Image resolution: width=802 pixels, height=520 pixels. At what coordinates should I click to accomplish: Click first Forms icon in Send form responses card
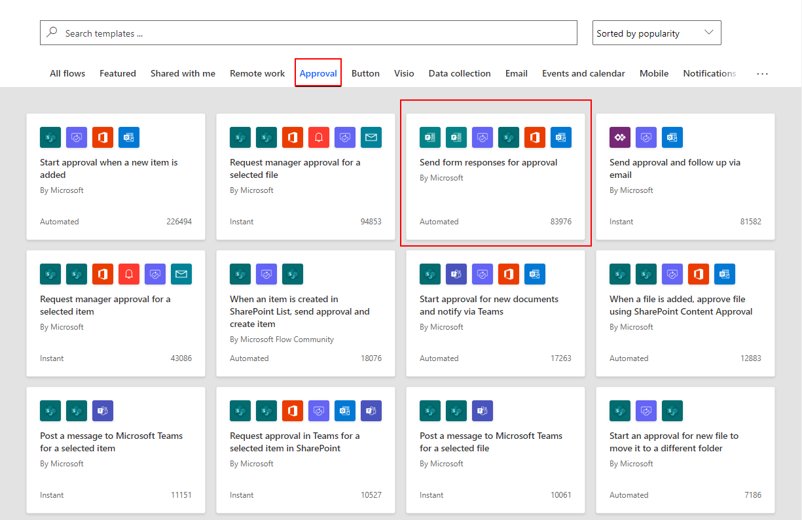[430, 137]
